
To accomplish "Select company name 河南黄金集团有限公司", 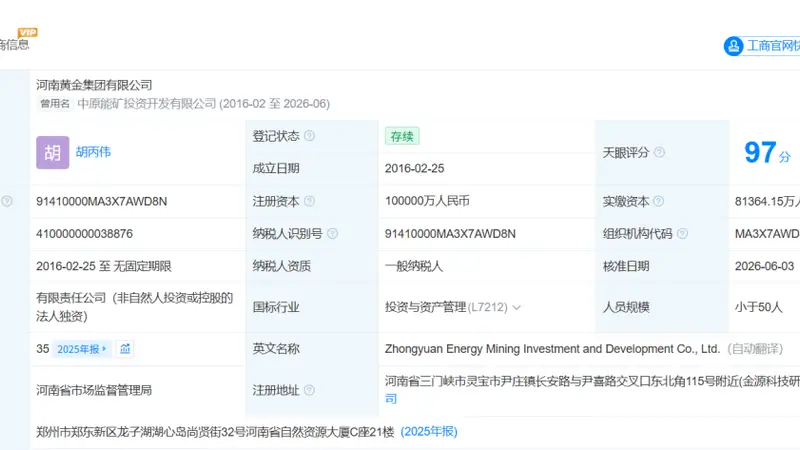I will (94, 85).
